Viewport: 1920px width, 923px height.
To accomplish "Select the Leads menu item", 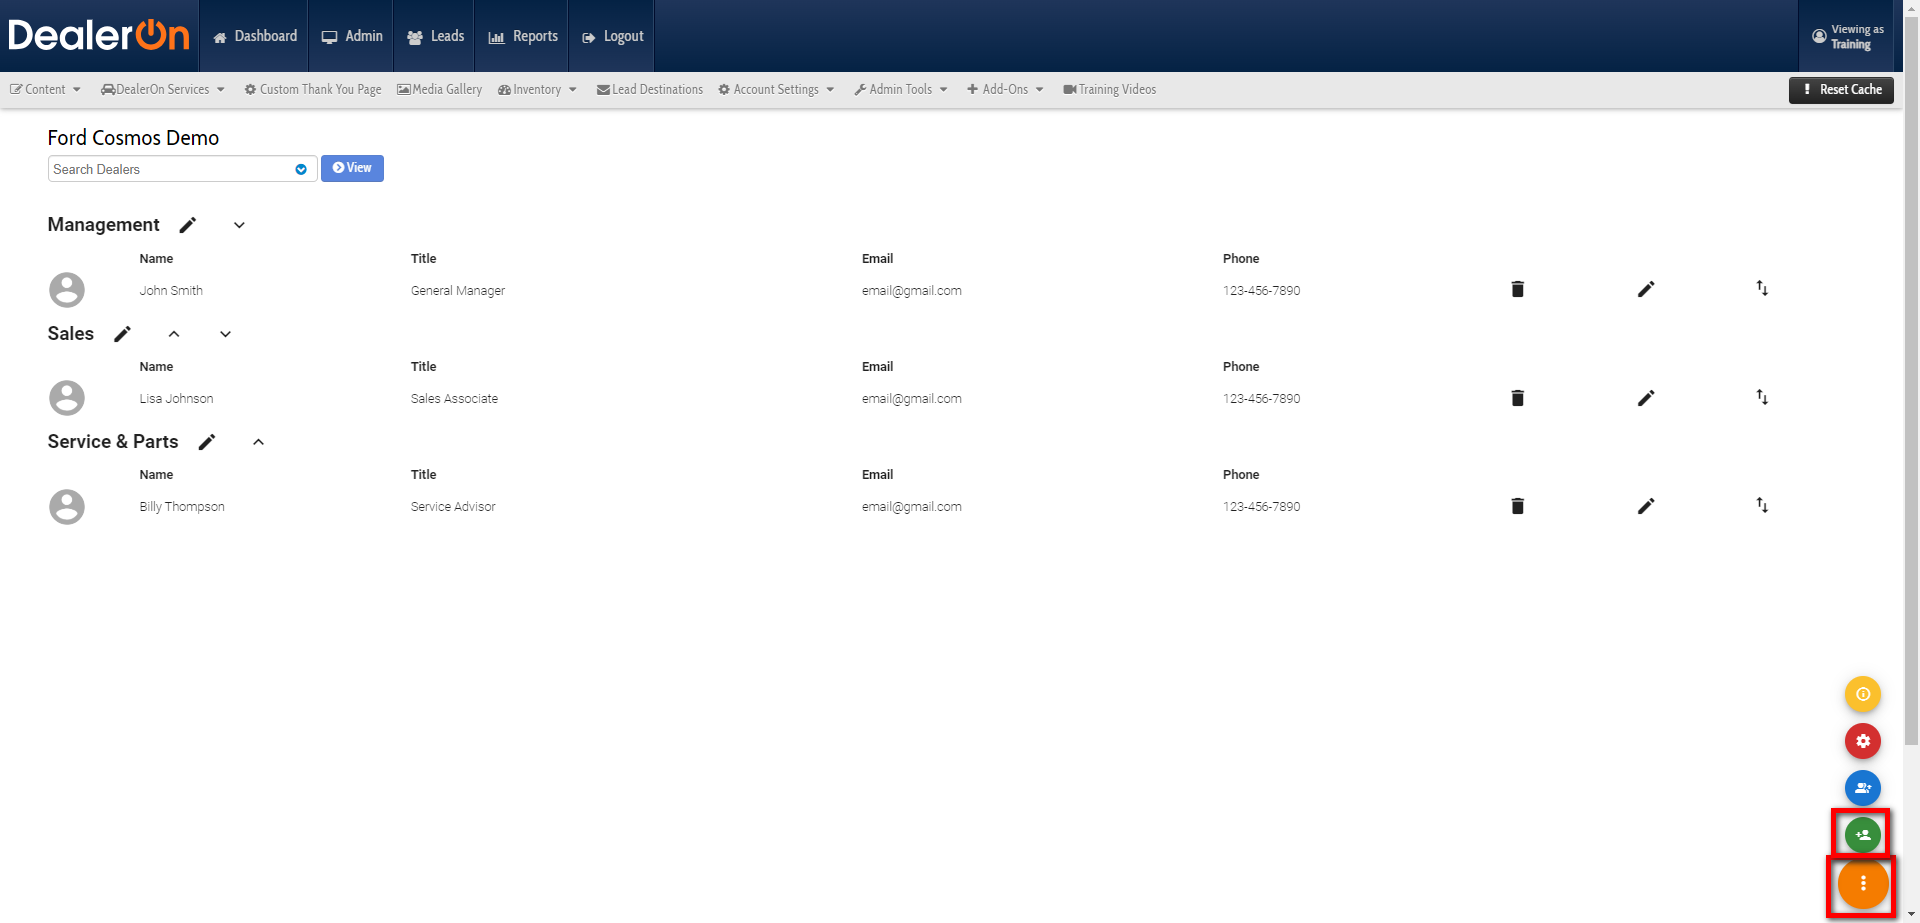I will point(434,36).
